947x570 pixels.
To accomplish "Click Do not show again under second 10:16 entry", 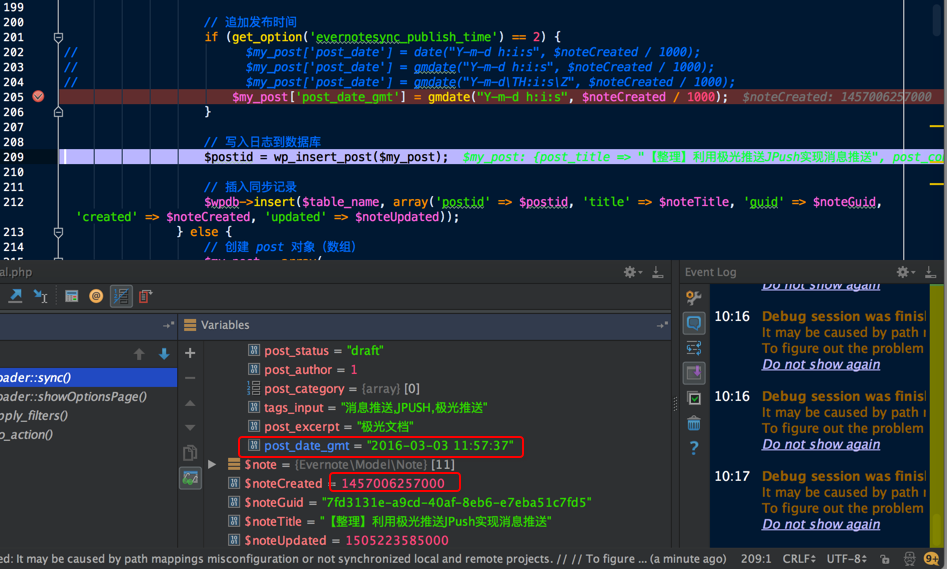I will (821, 444).
